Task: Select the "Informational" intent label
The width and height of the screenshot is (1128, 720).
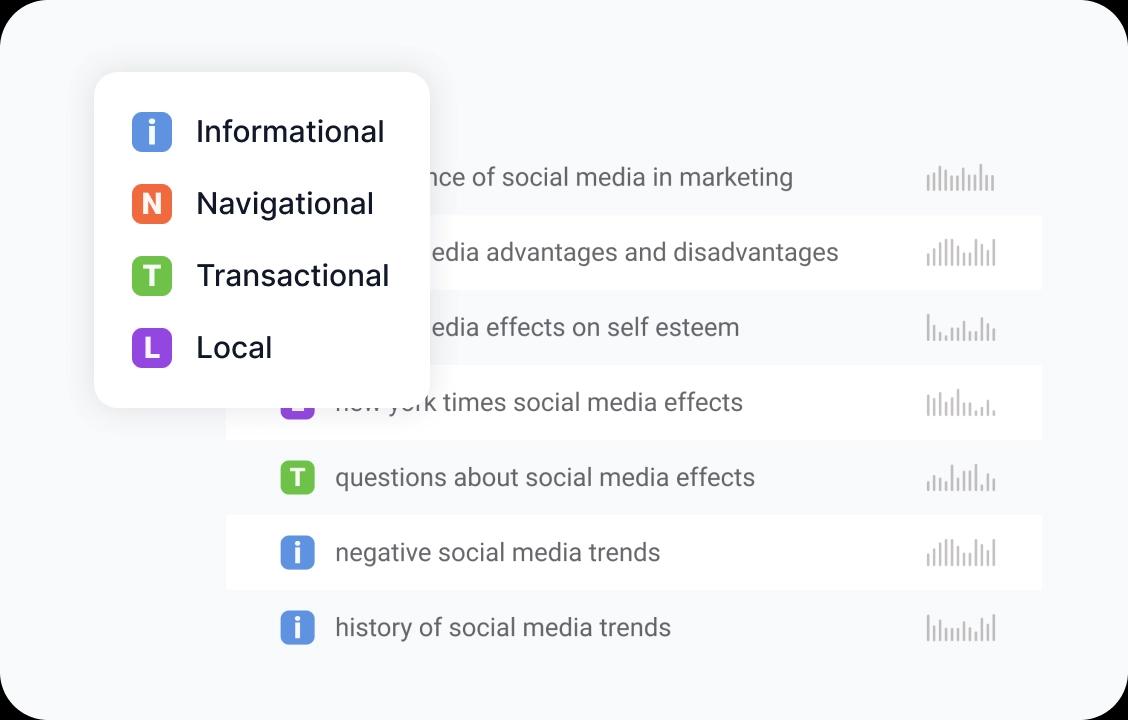Action: pyautogui.click(x=290, y=132)
